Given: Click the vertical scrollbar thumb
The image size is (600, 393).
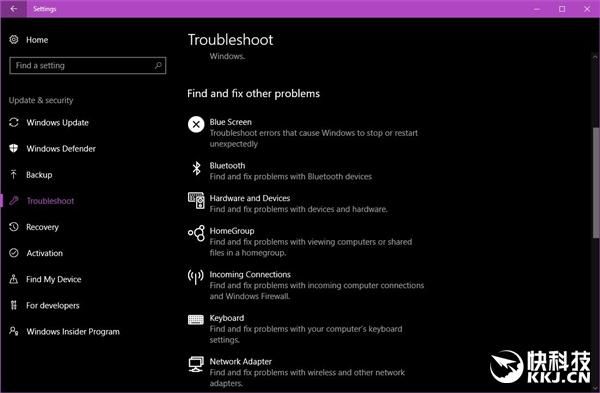Looking at the screenshot, I should click(596, 182).
